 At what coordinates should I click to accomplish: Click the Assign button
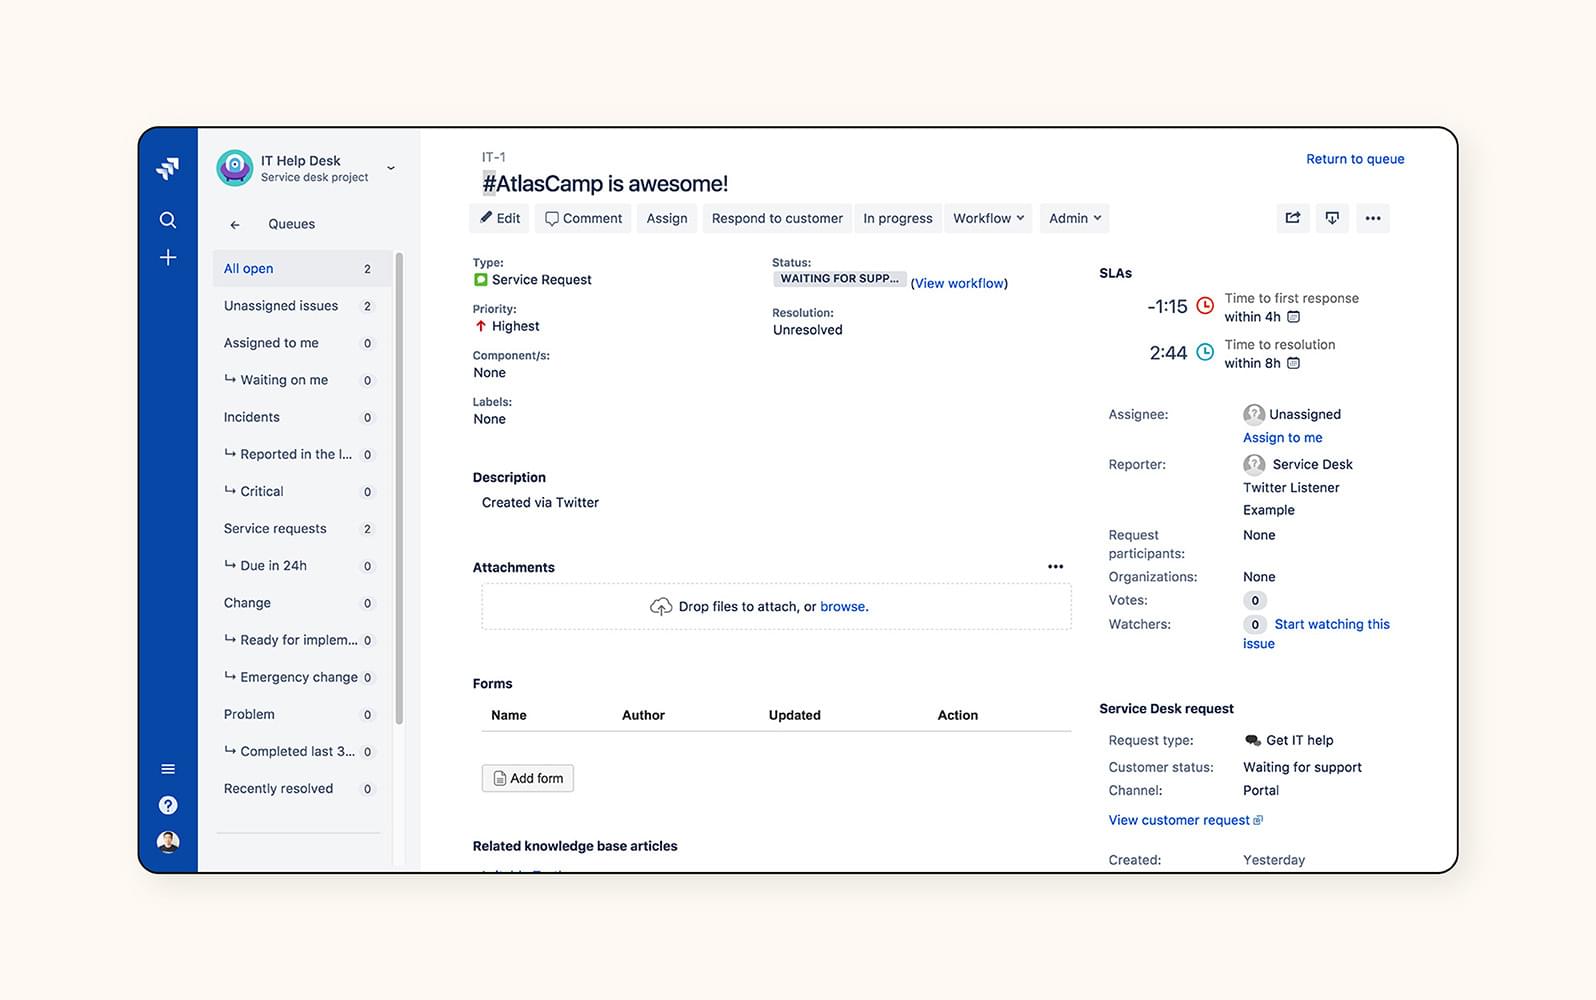coord(667,218)
